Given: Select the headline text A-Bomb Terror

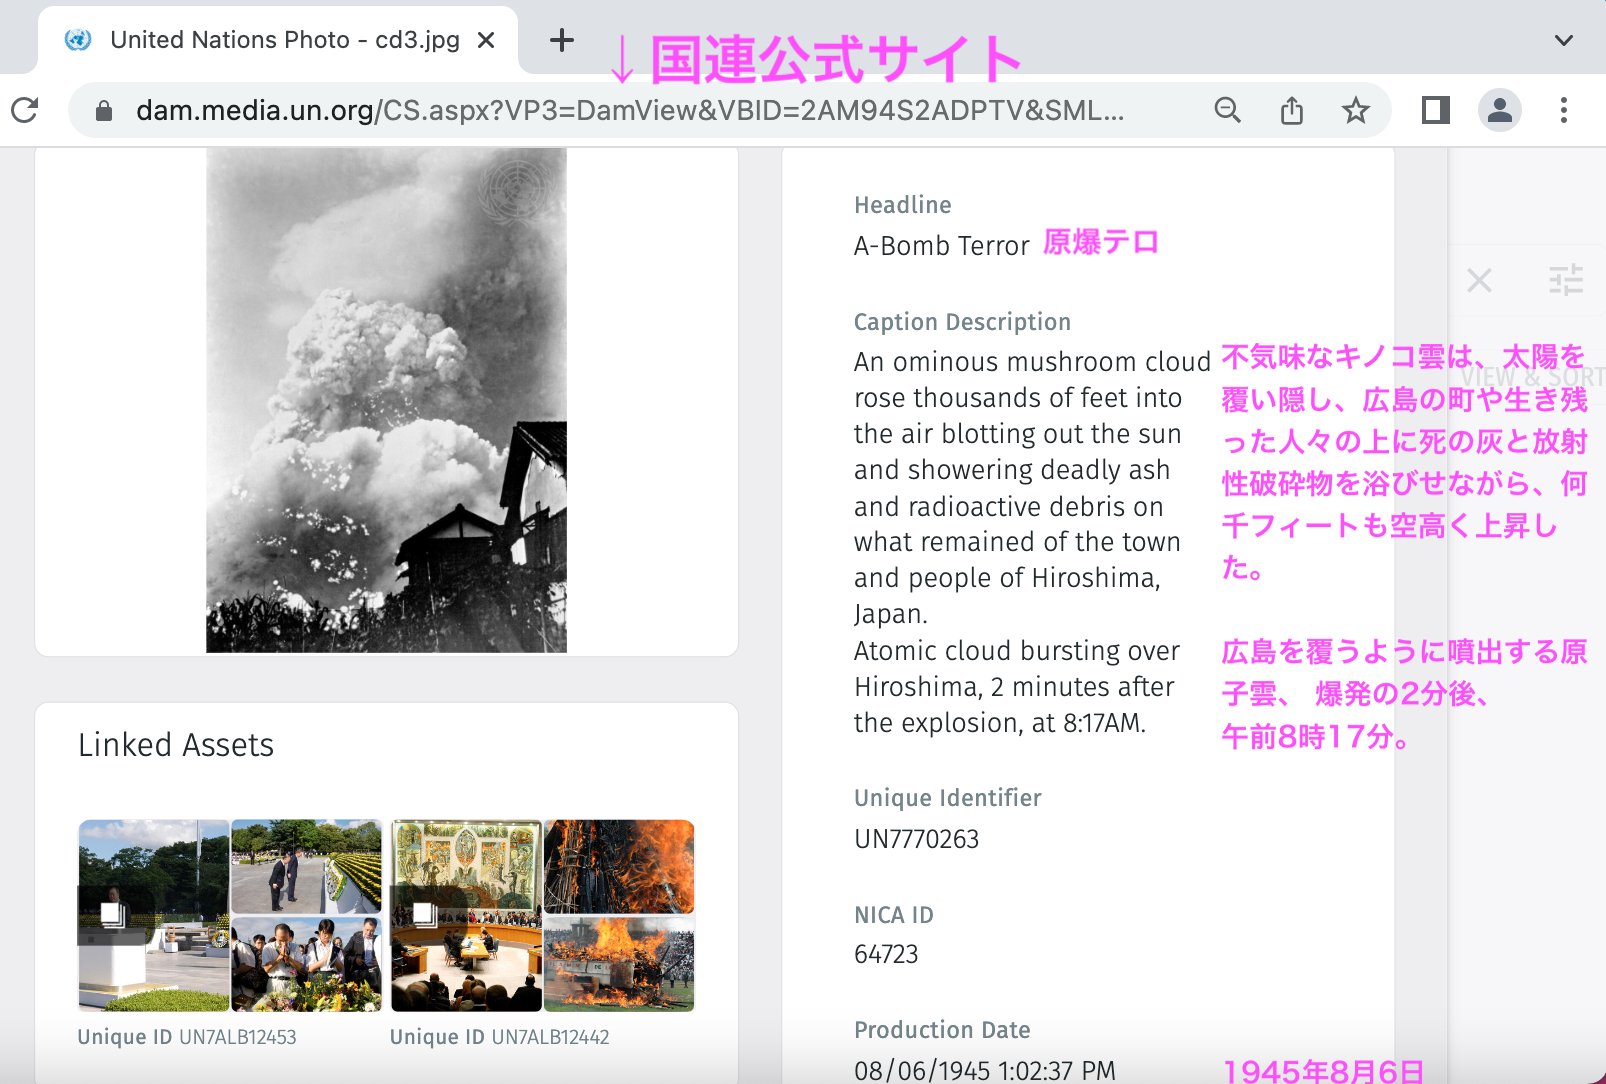Looking at the screenshot, I should click(x=941, y=246).
